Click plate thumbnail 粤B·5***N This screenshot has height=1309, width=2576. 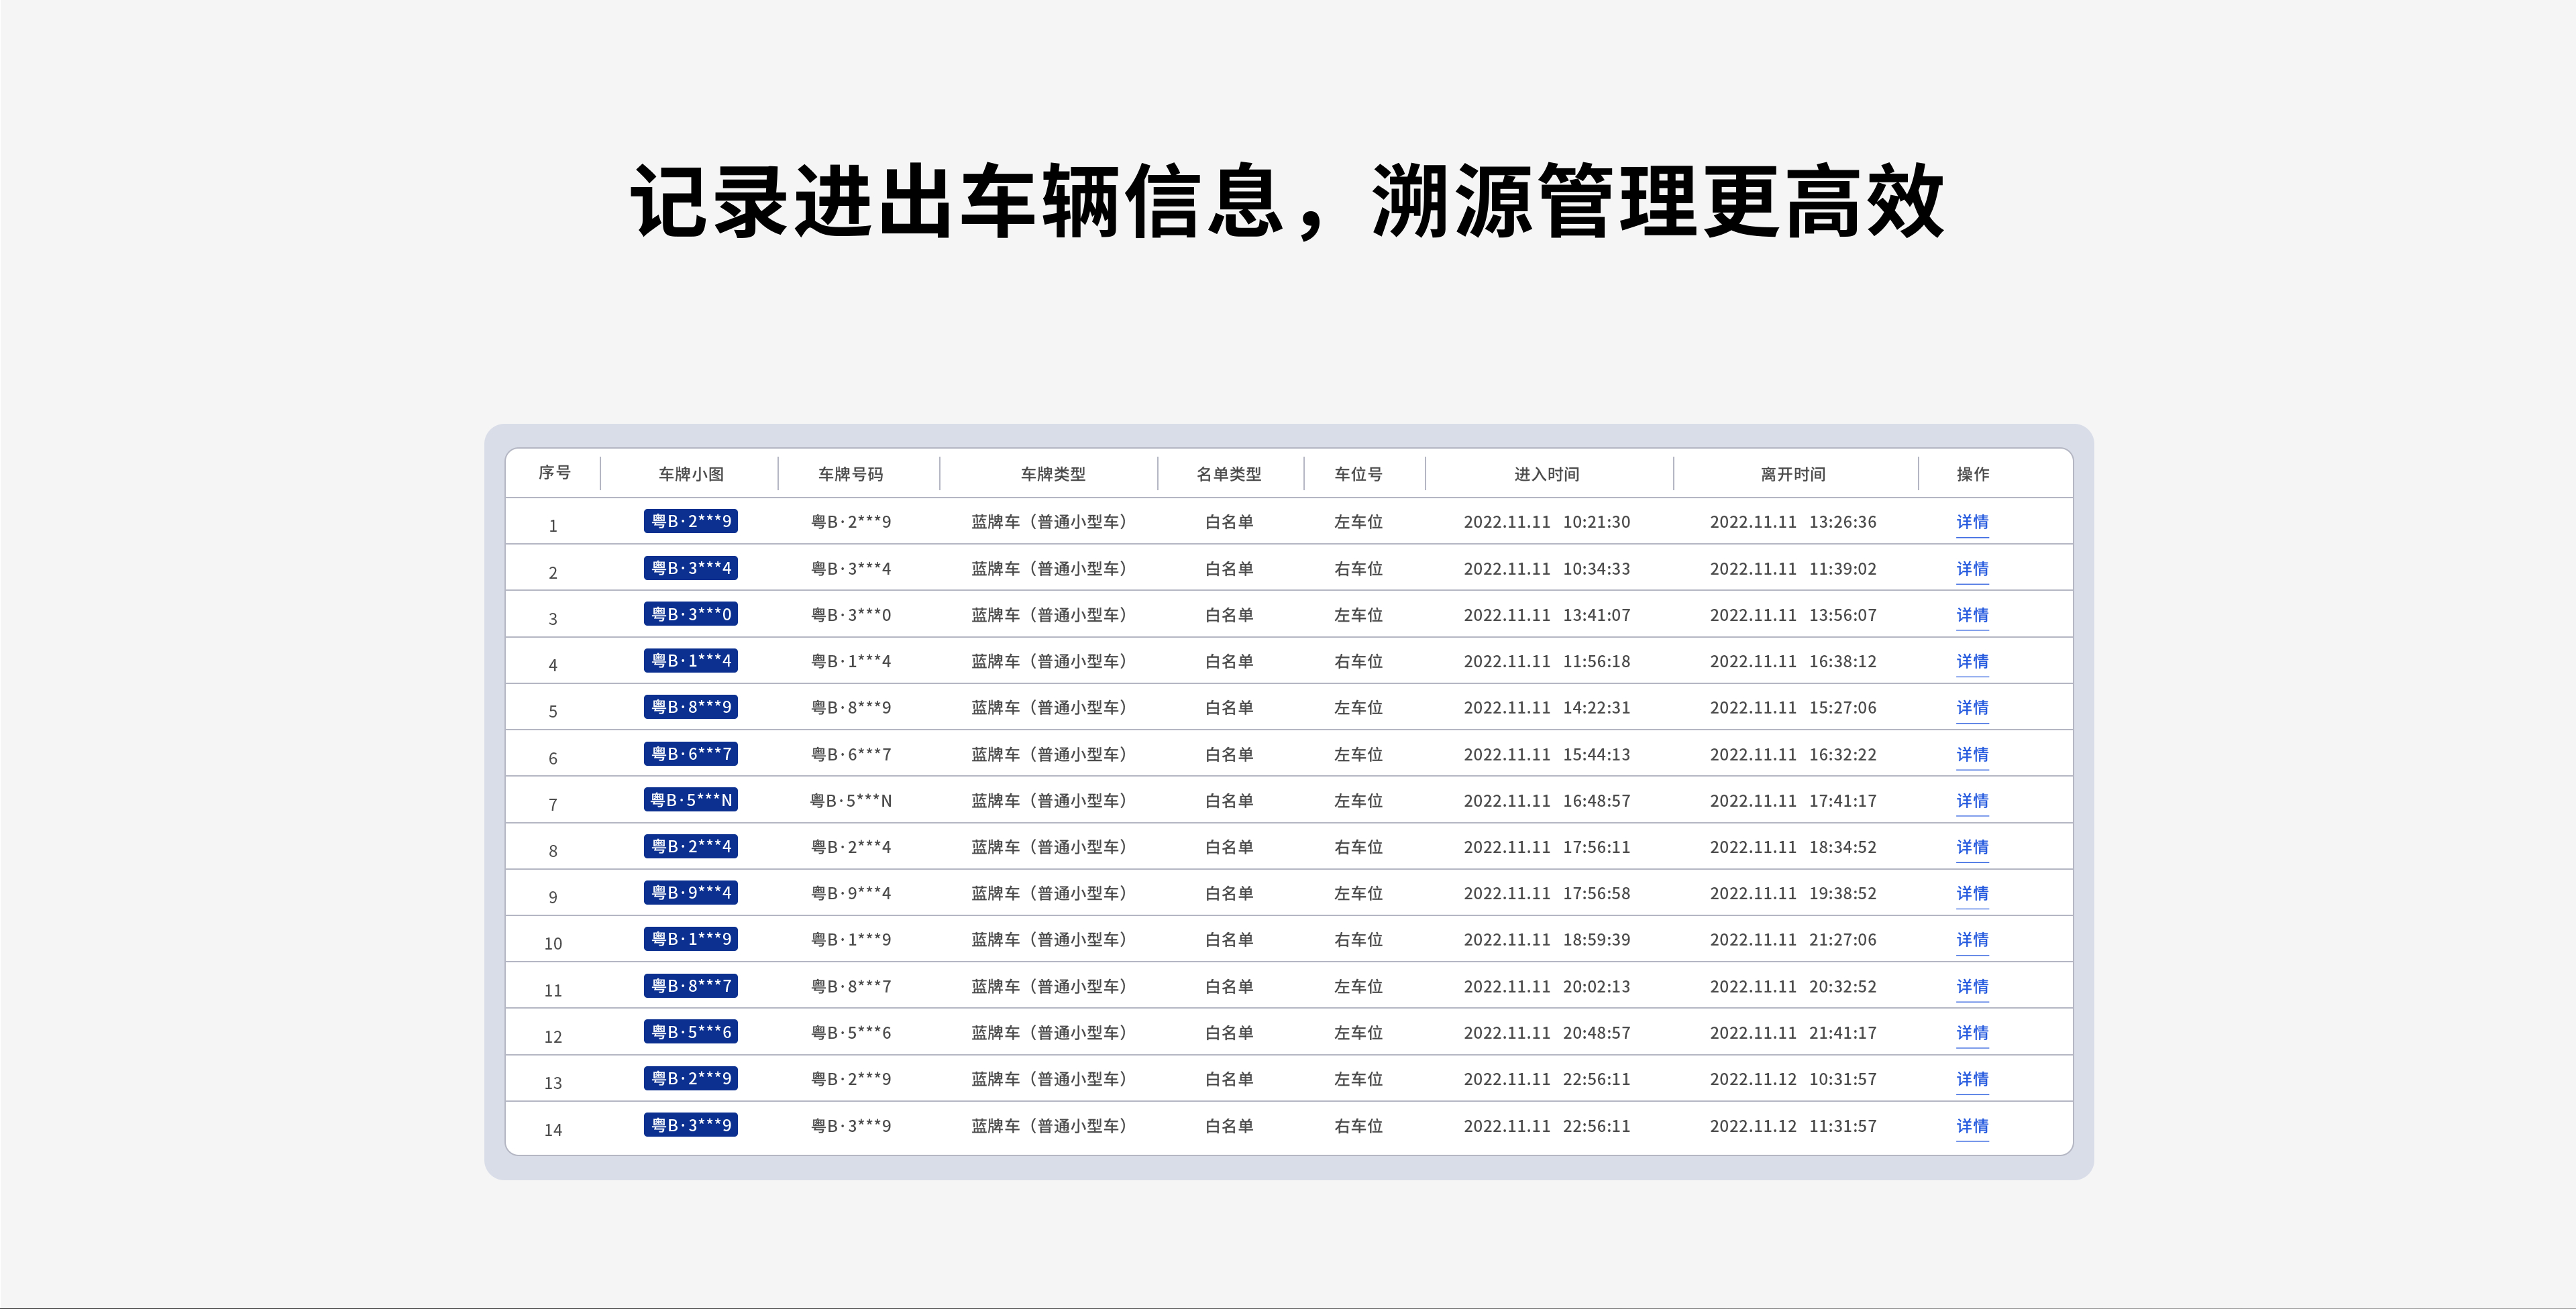click(691, 800)
